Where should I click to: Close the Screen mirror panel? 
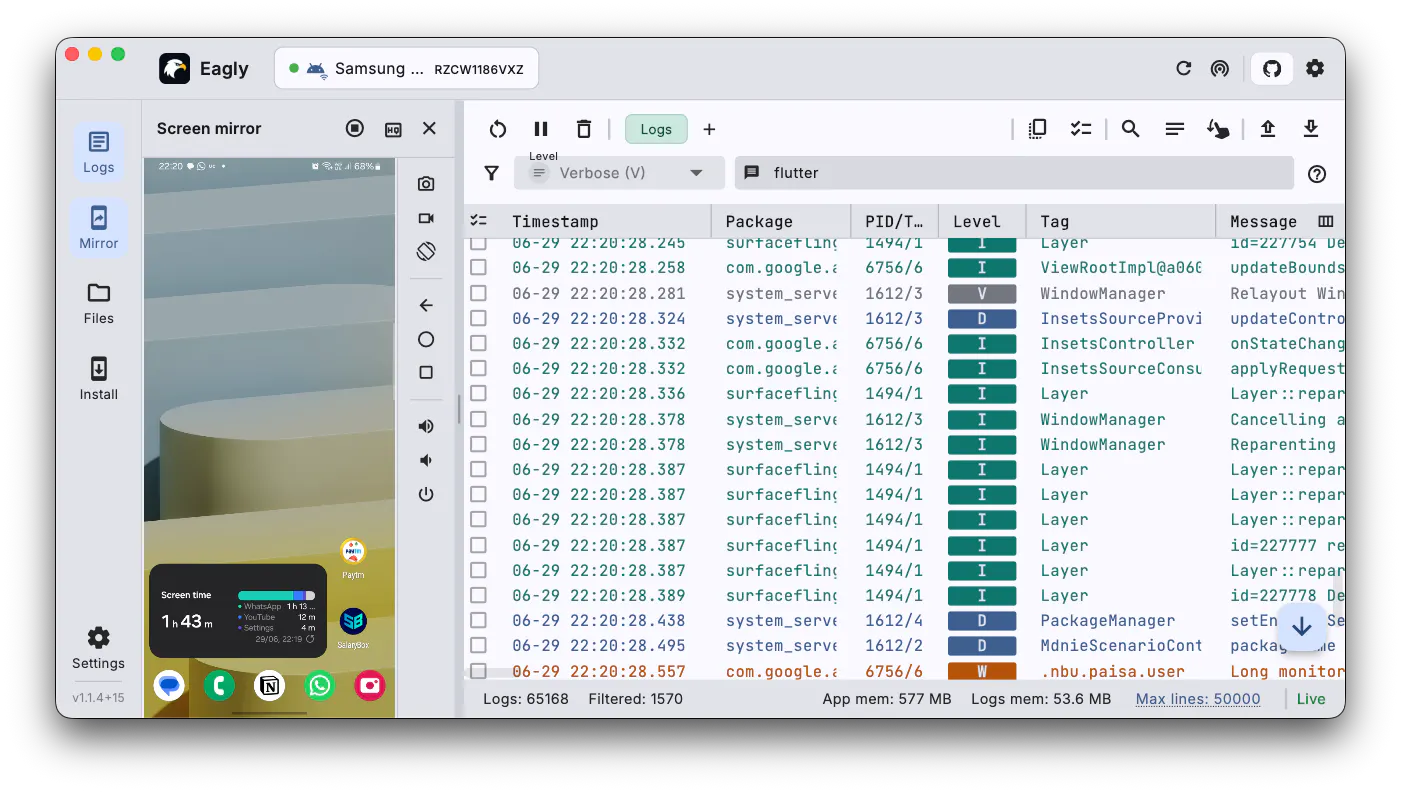[x=429, y=128]
